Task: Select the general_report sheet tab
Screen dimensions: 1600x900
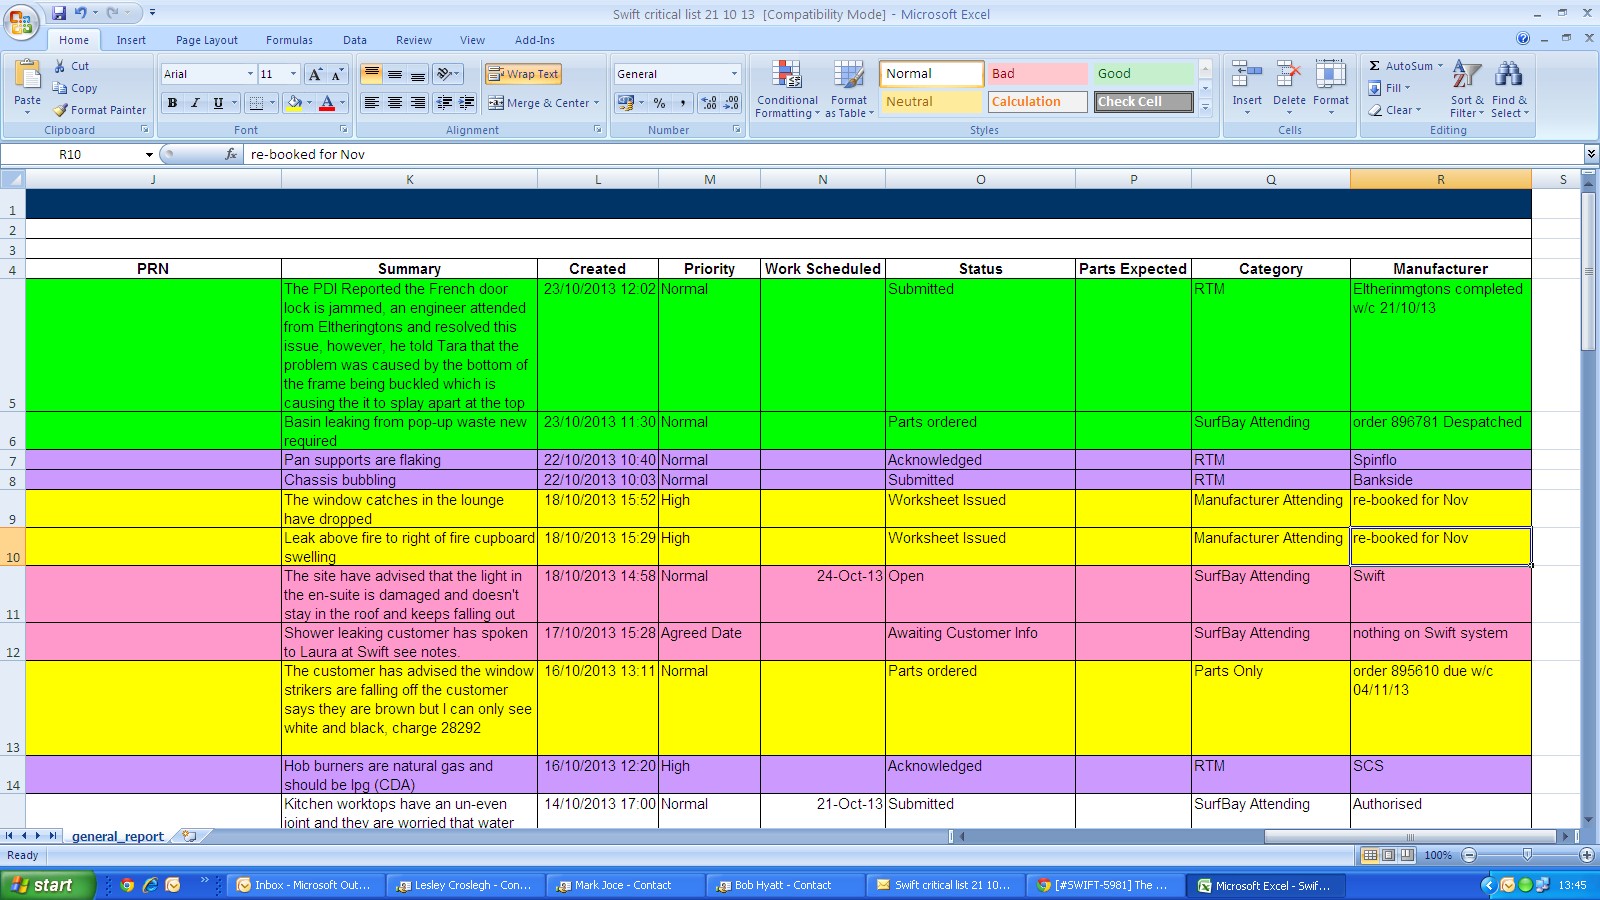Action: click(117, 836)
